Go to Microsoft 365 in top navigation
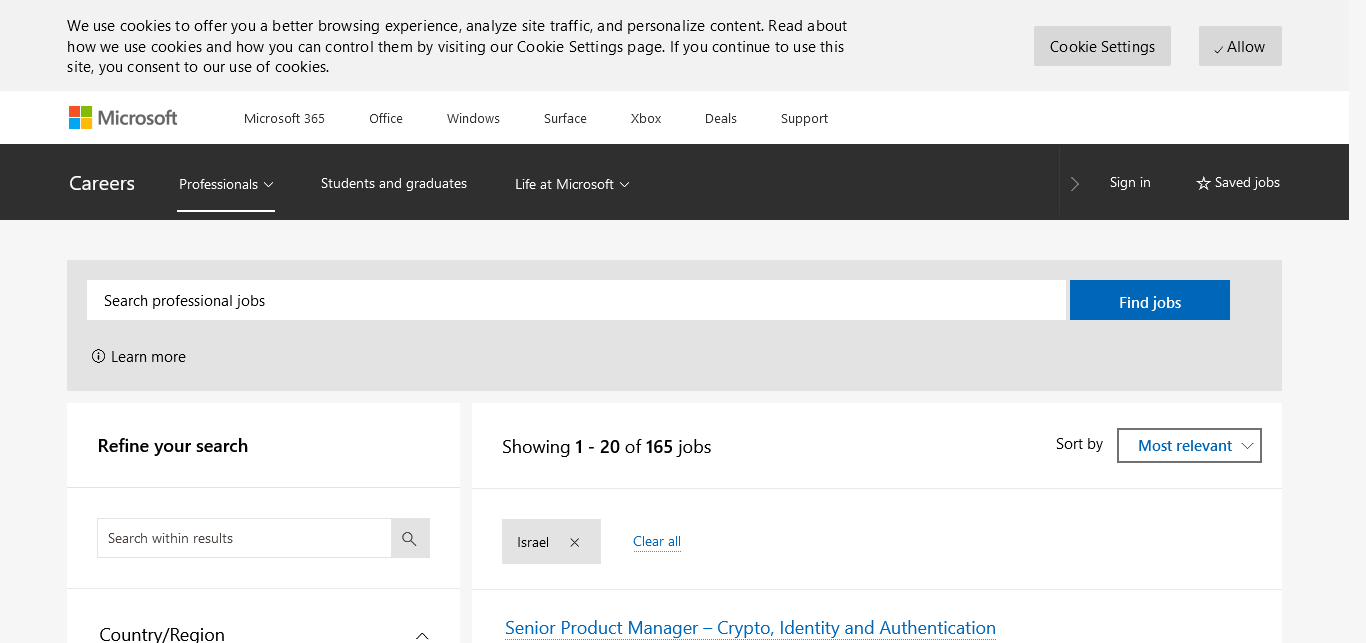This screenshot has height=643, width=1366. [x=284, y=118]
